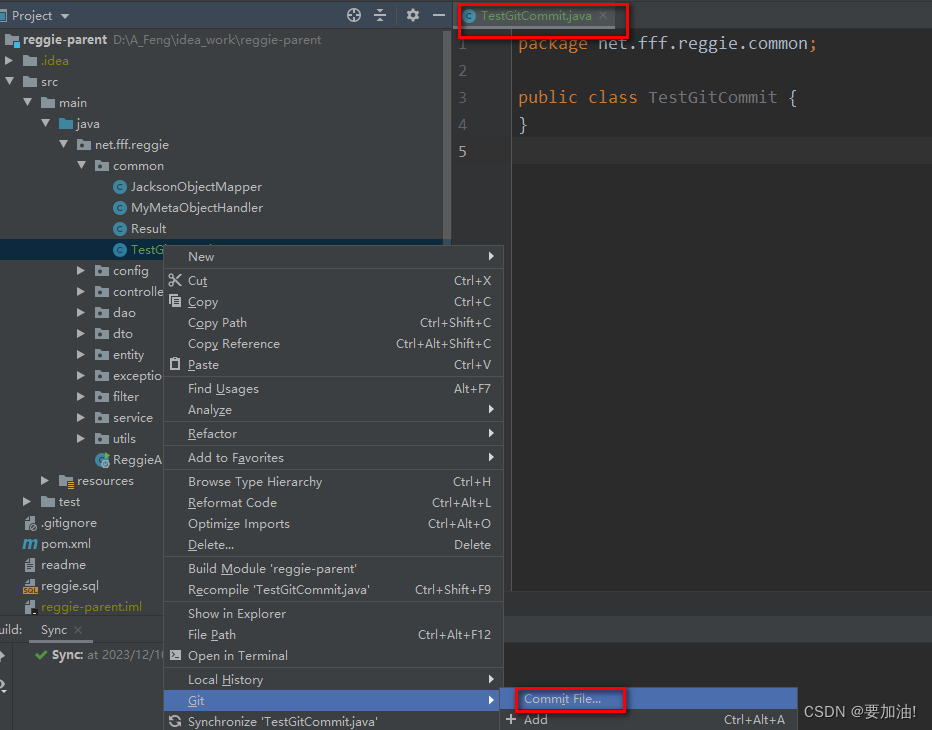The width and height of the screenshot is (932, 730).
Task: Choose Find Usages menu item
Action: (x=333, y=389)
